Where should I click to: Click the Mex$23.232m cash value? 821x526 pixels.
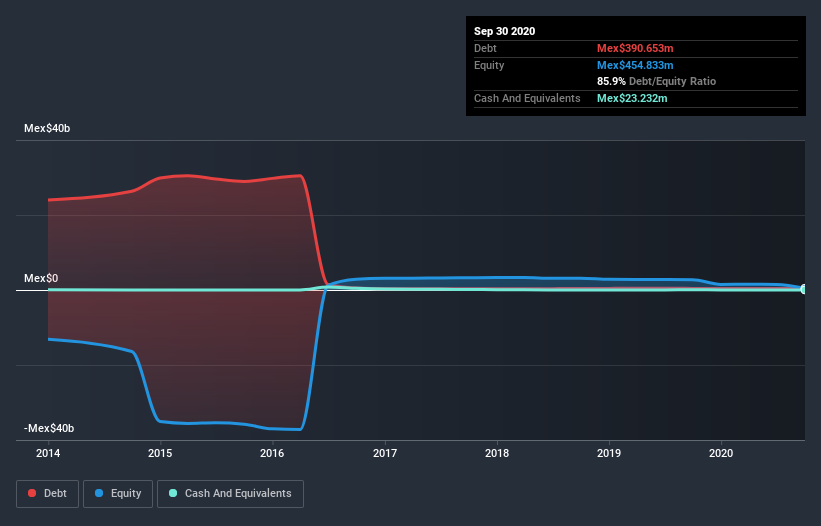point(632,98)
